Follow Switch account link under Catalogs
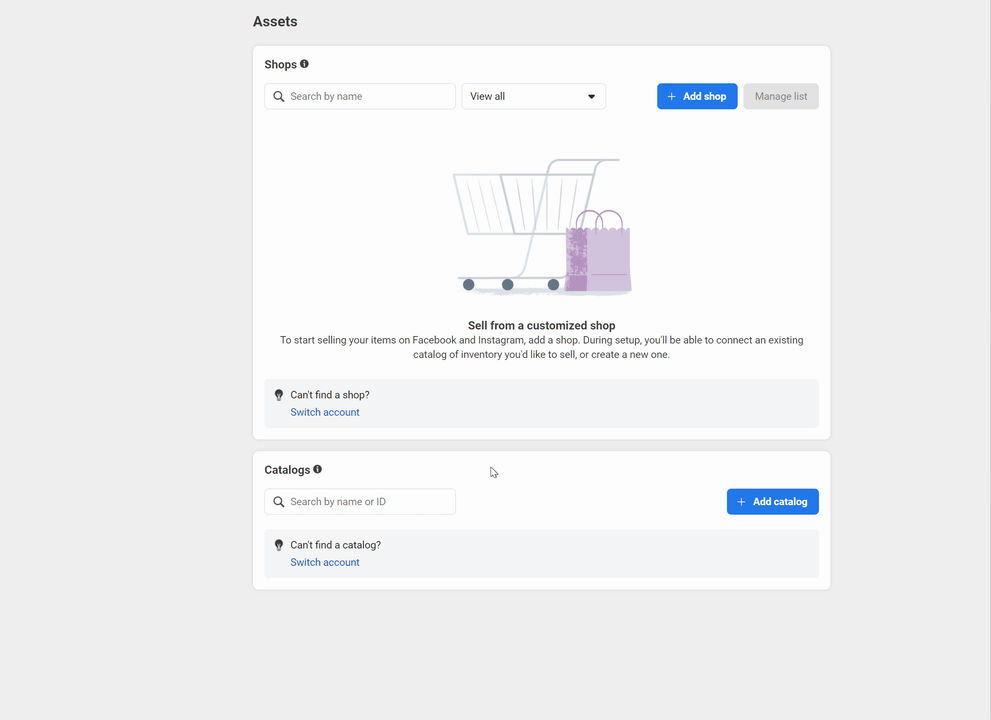Screen dimensions: 991x720 click(x=325, y=562)
